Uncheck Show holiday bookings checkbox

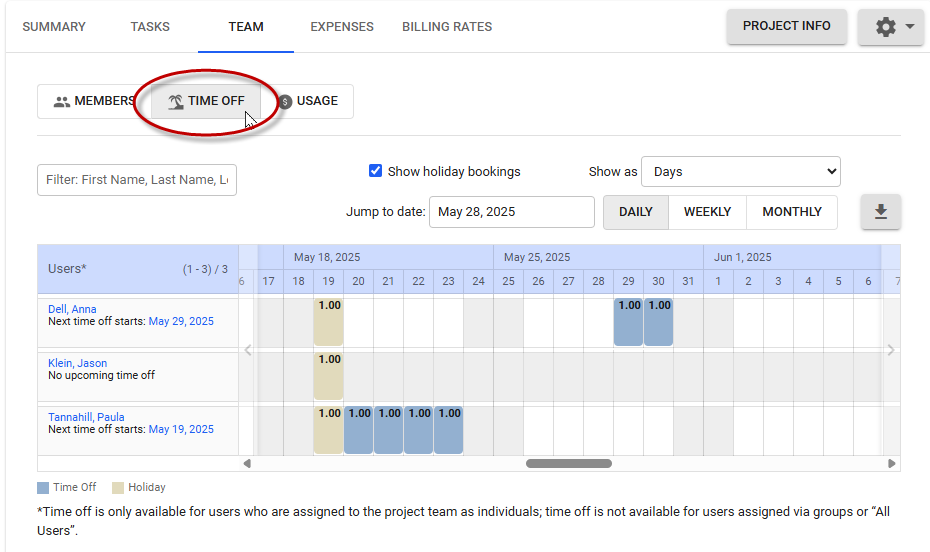pyautogui.click(x=376, y=171)
